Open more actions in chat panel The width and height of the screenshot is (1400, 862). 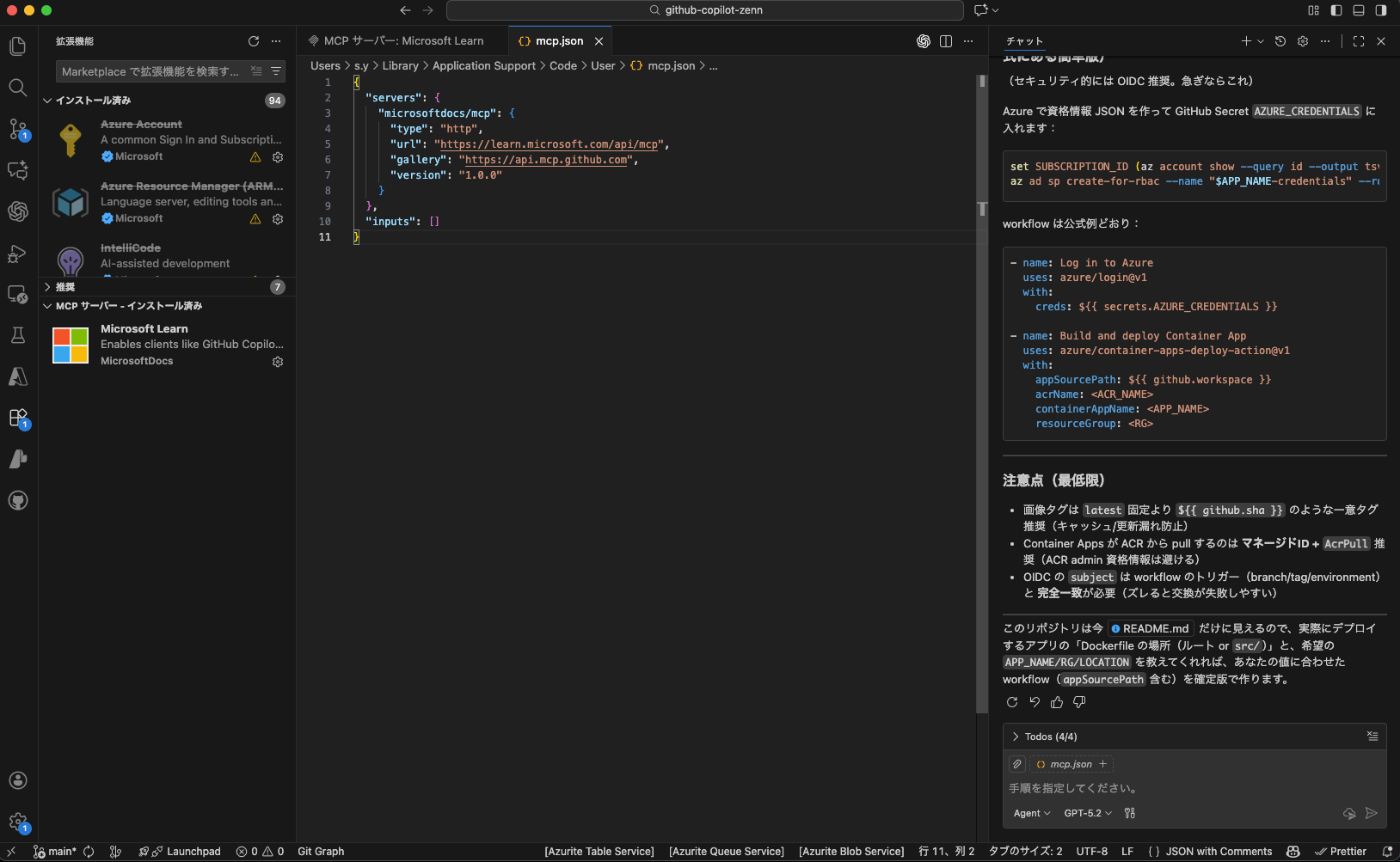(x=1325, y=41)
